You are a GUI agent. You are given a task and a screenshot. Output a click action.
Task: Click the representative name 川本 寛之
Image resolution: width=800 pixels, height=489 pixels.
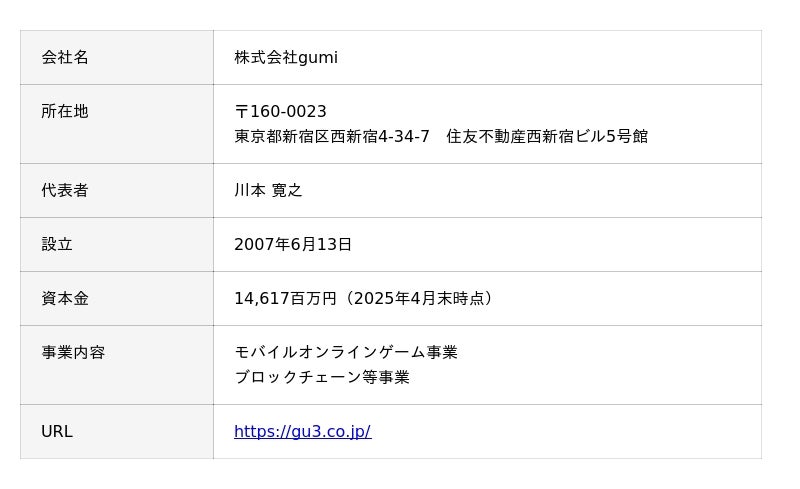268,190
